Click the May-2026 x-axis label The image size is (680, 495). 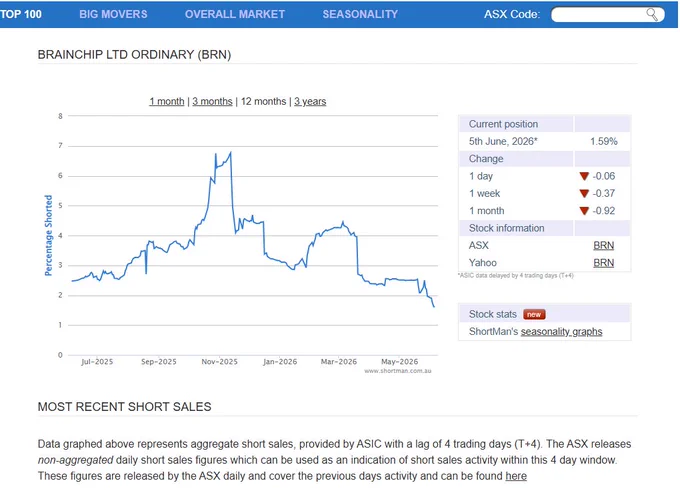(399, 362)
